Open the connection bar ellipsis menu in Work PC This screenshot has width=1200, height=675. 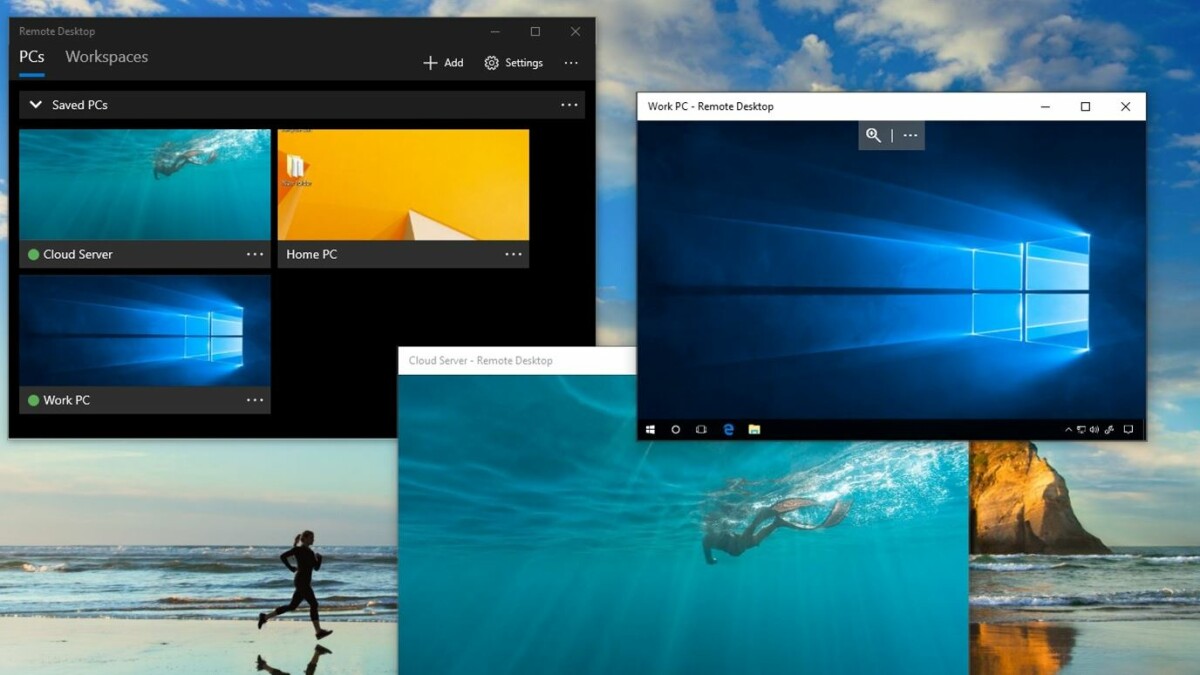[910, 136]
